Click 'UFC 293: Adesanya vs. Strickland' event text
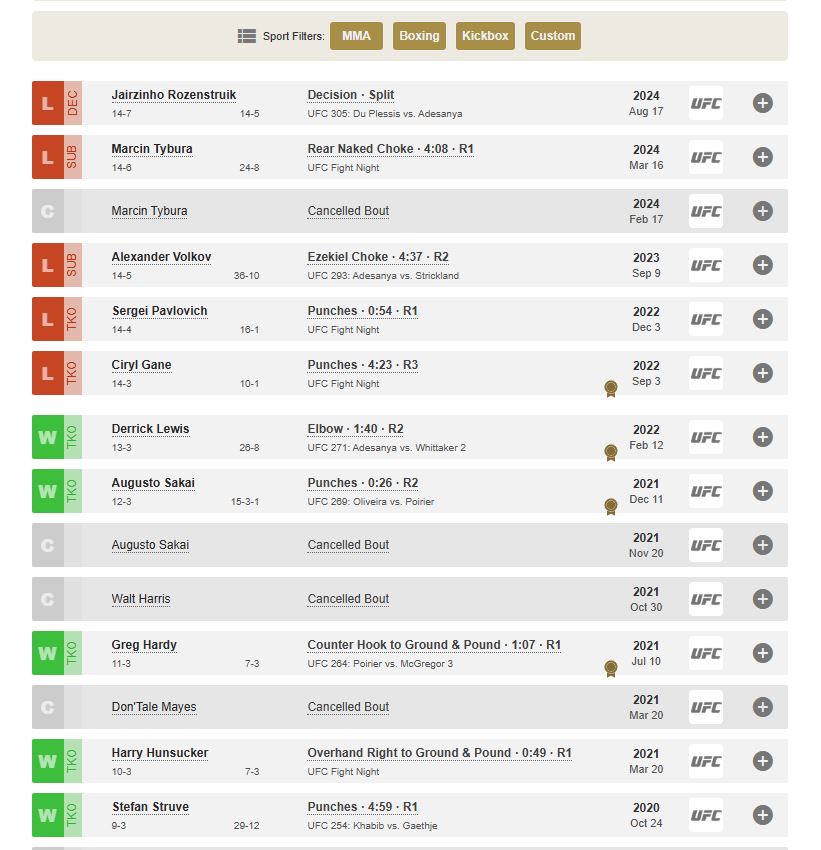This screenshot has width=821, height=850. (383, 276)
